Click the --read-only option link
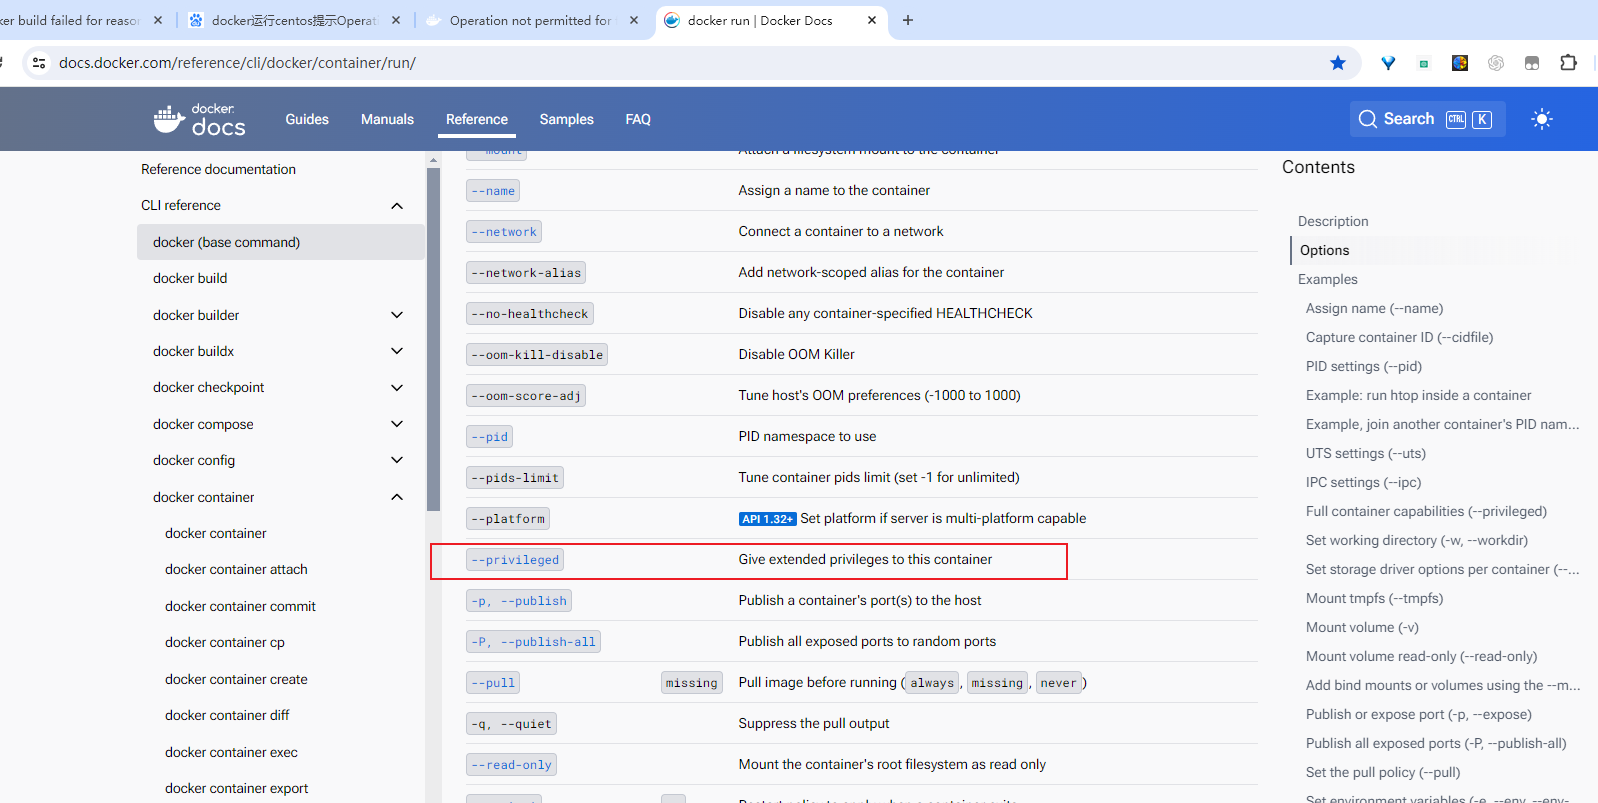This screenshot has height=803, width=1598. [x=511, y=765]
